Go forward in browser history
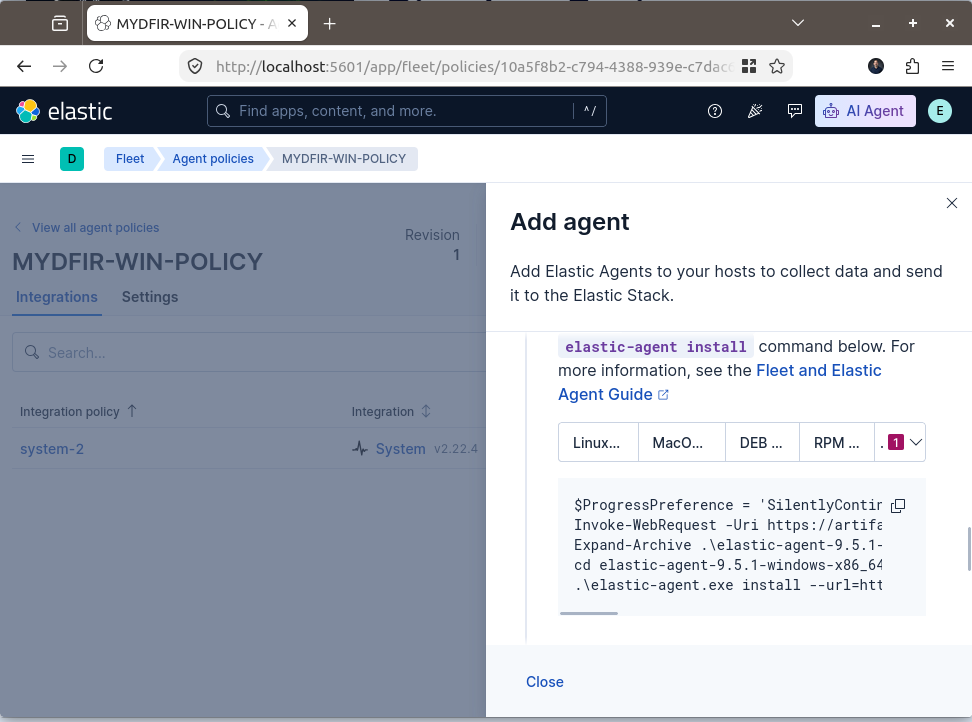This screenshot has height=722, width=972. (60, 66)
